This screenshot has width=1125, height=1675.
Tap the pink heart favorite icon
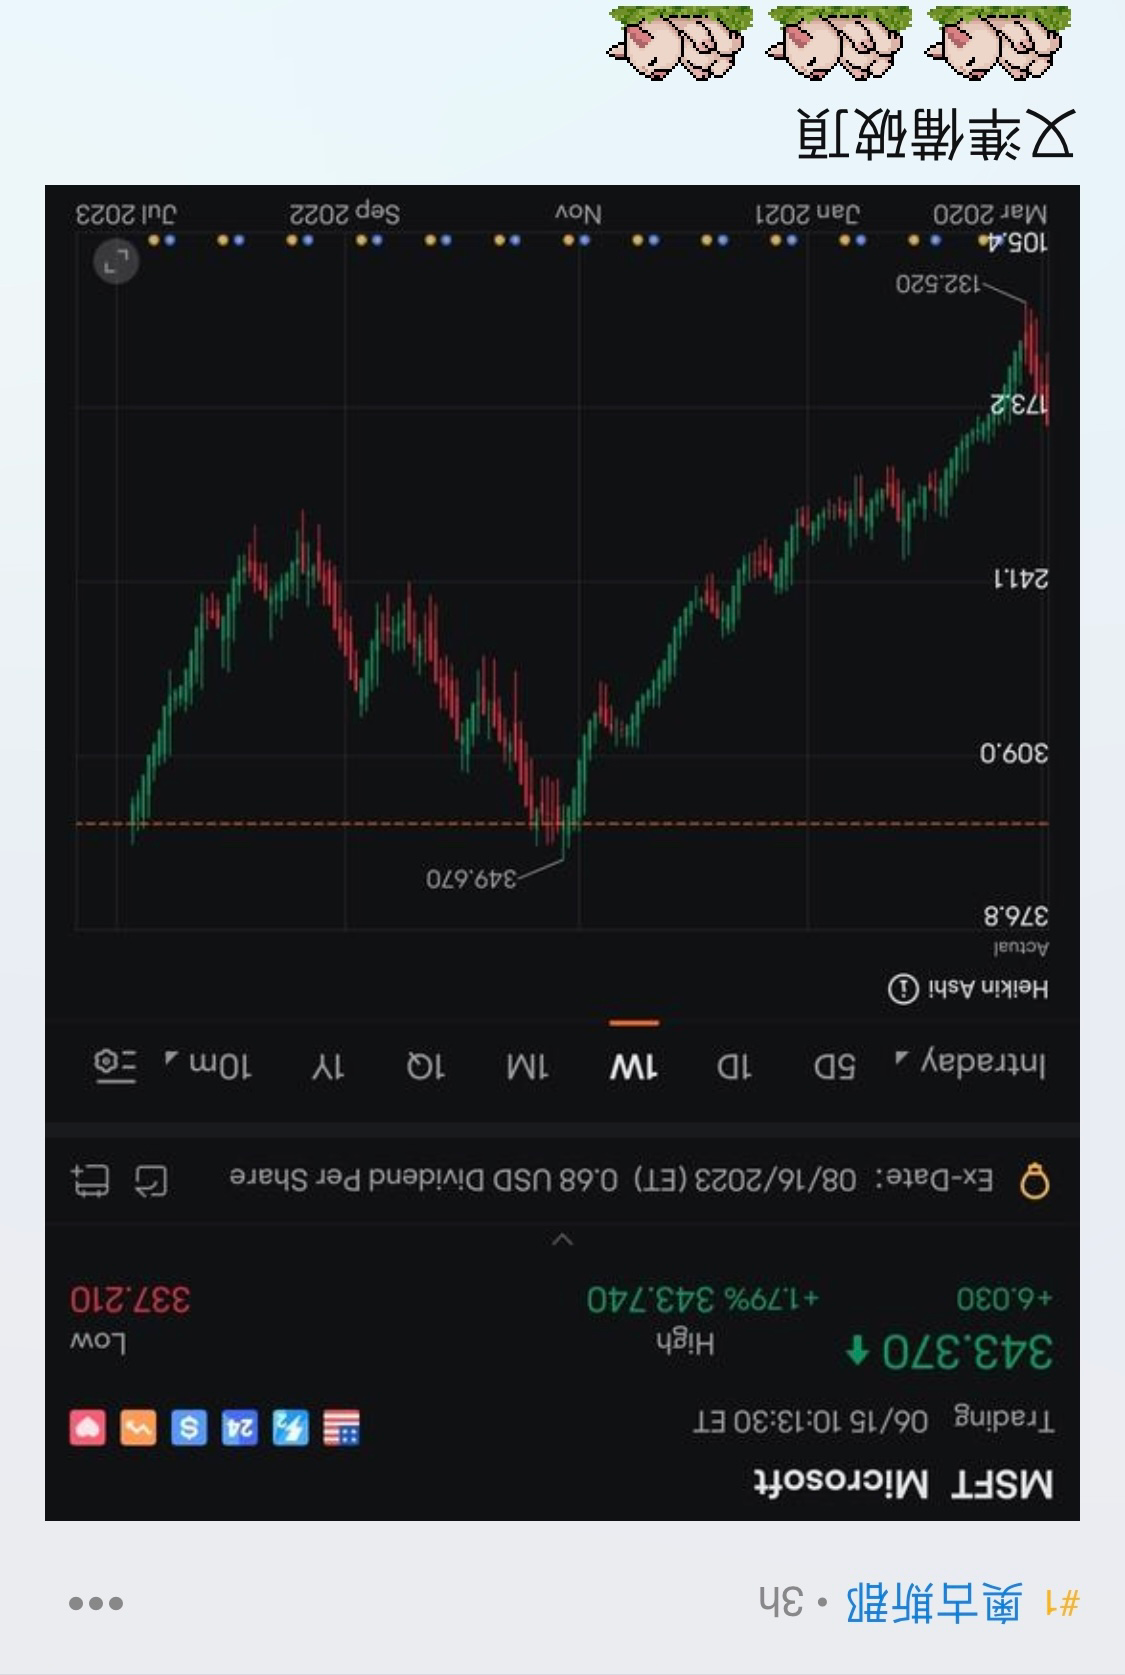coord(88,1428)
